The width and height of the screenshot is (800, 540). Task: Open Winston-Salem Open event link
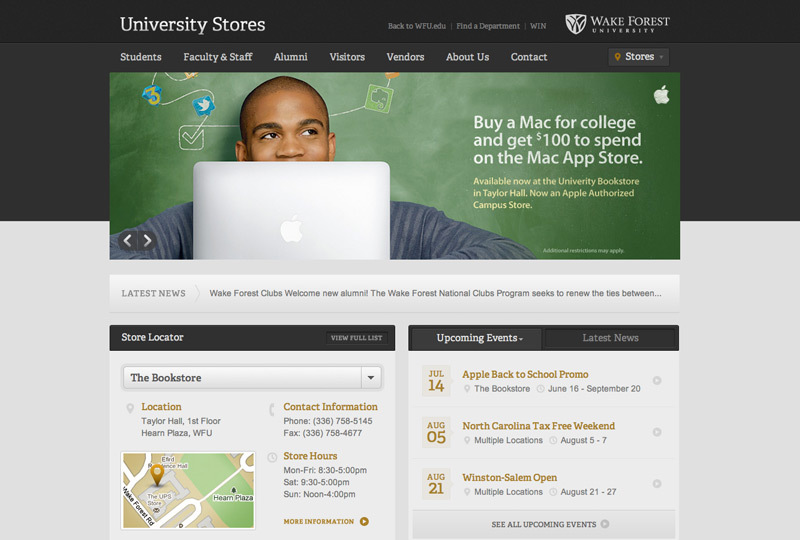point(509,477)
